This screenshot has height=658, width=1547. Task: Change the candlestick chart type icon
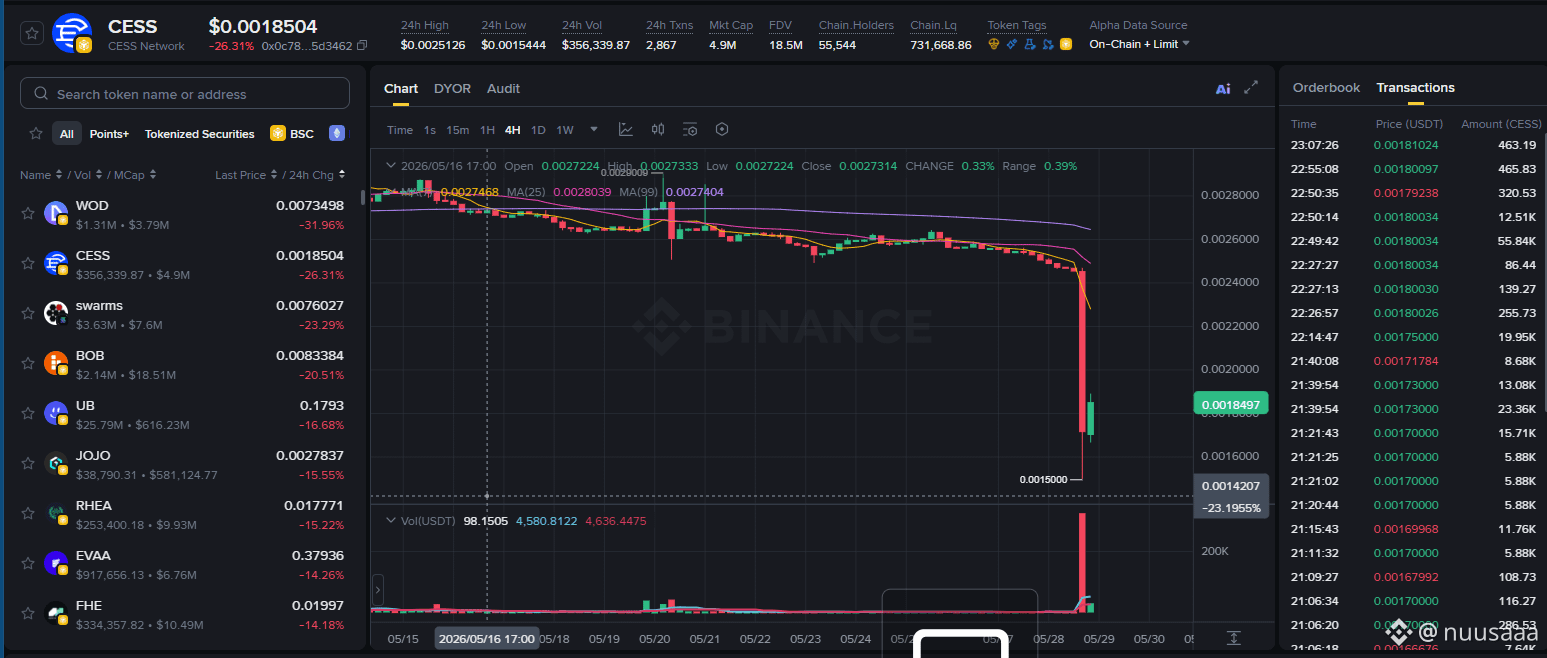pos(658,129)
